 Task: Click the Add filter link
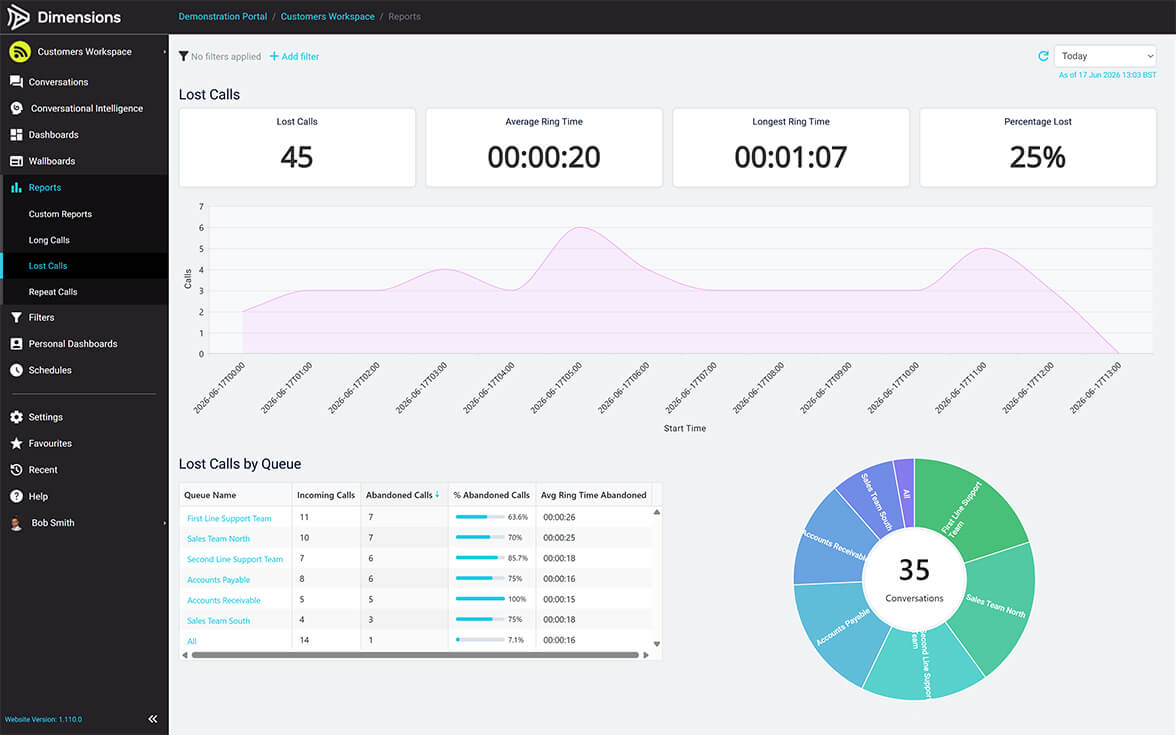[x=295, y=56]
